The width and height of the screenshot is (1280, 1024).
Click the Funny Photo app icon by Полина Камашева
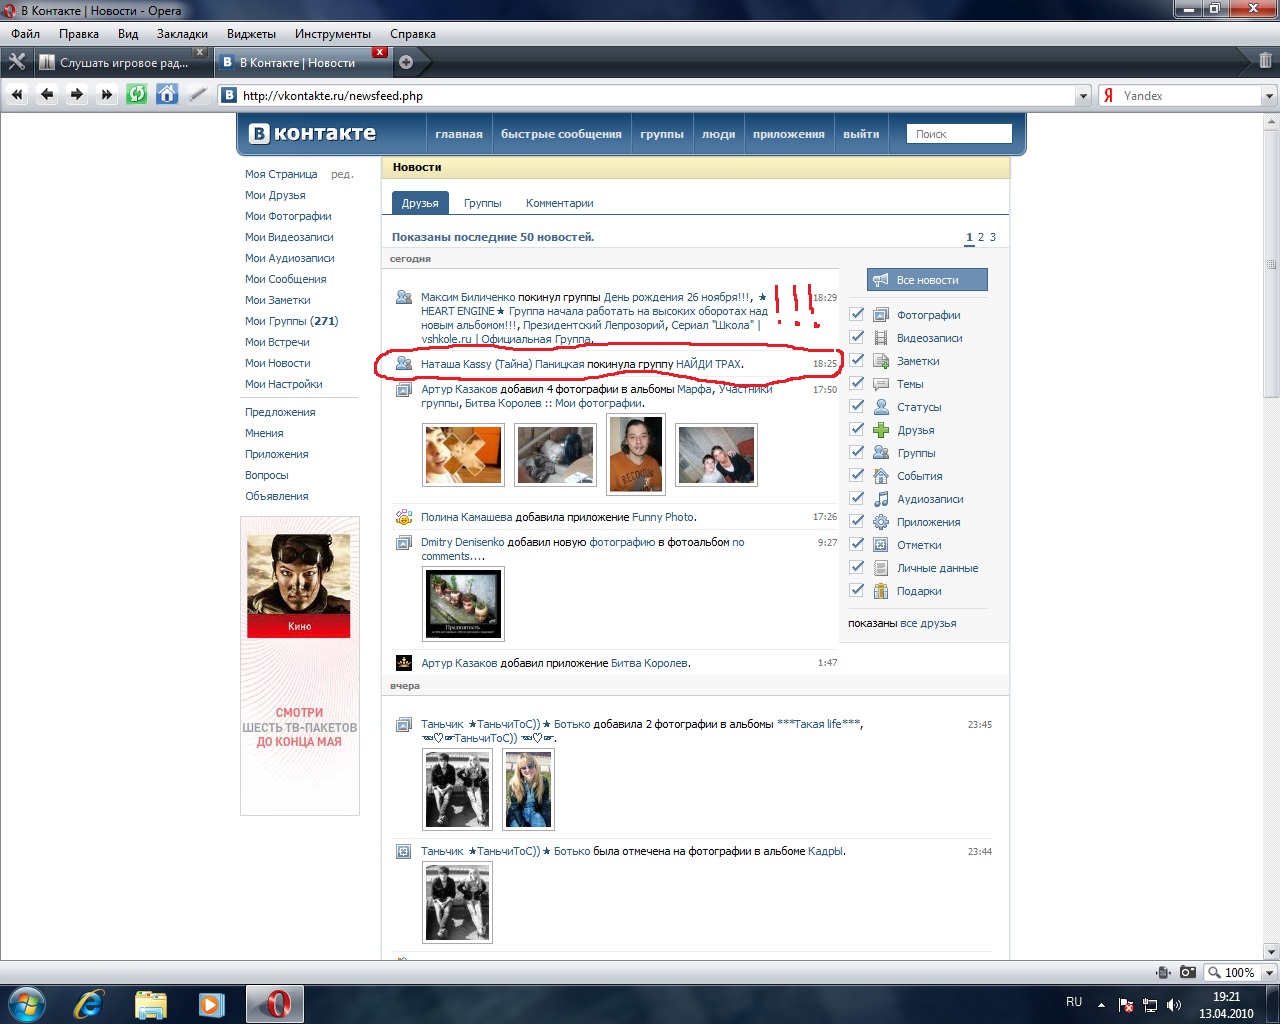coord(404,517)
